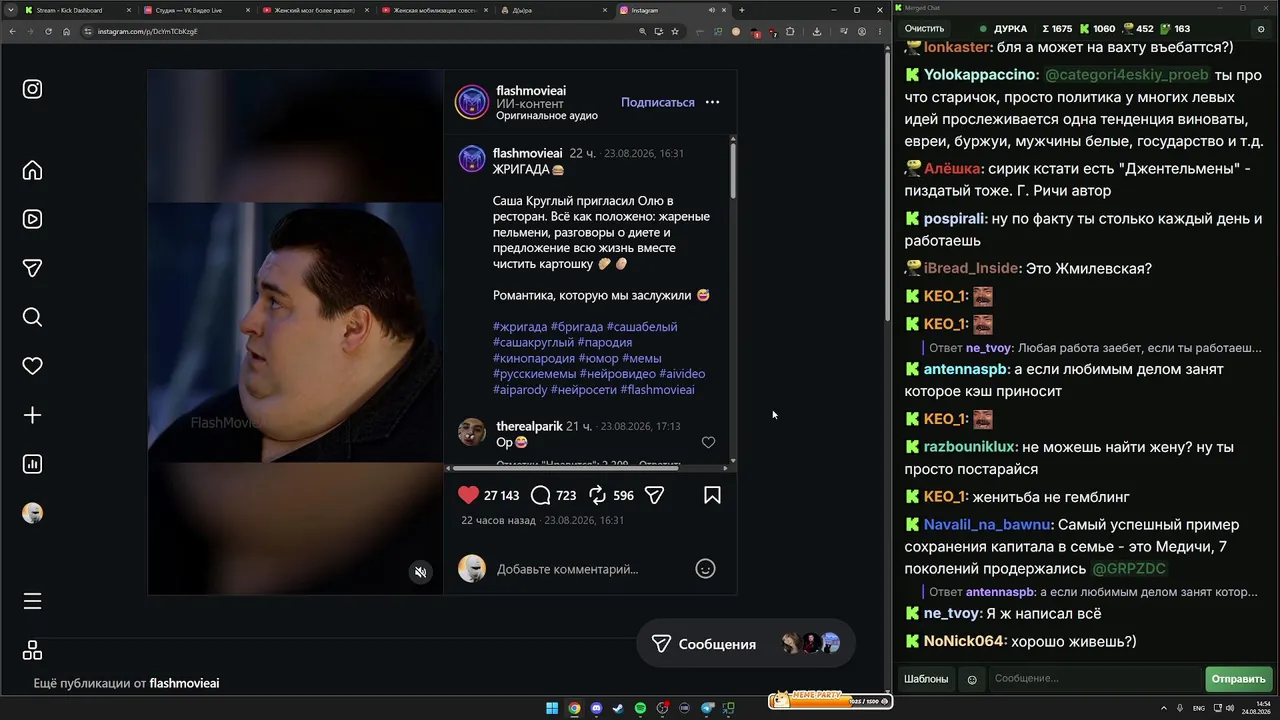Image resolution: width=1280 pixels, height=720 pixels.
Task: Switch to Женская мобилизация YouTube tab
Action: click(x=433, y=10)
